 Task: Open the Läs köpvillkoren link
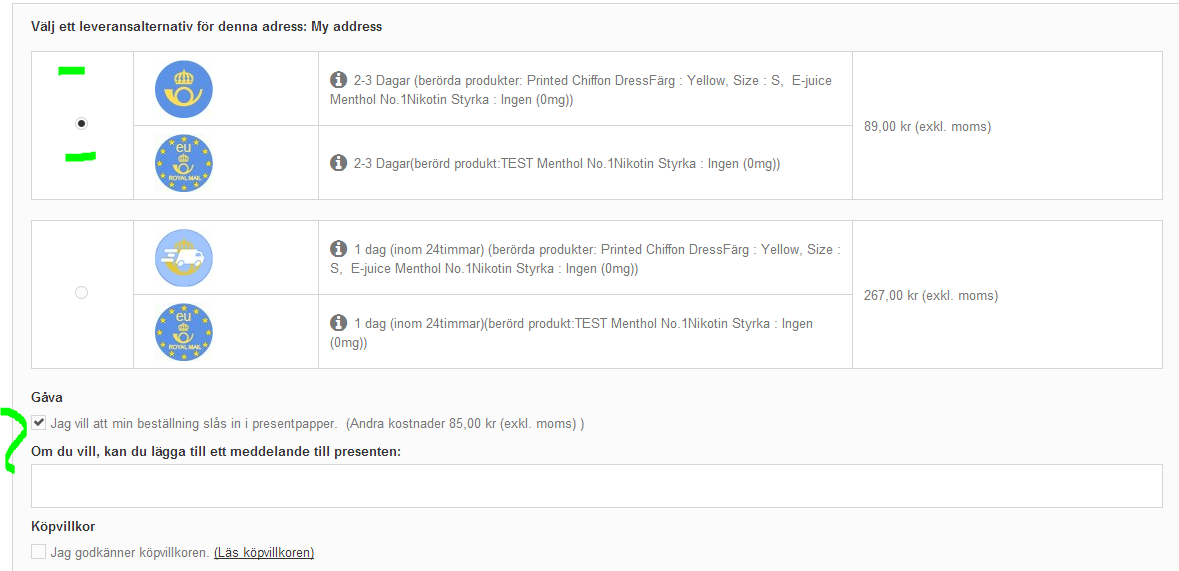264,552
